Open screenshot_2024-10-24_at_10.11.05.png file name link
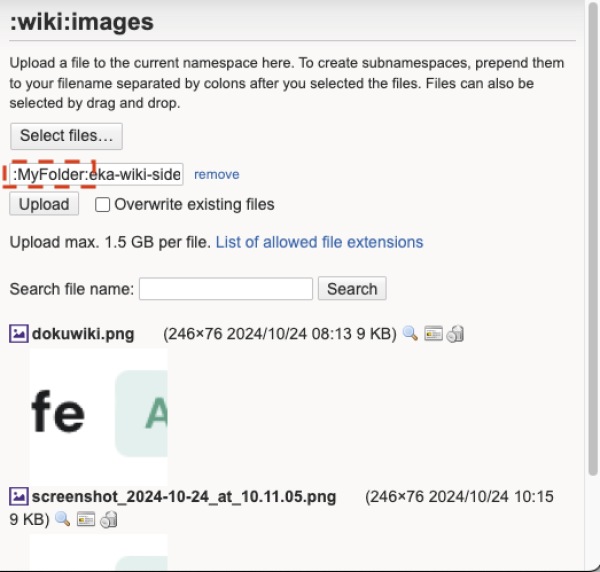This screenshot has height=572, width=600. [184, 497]
